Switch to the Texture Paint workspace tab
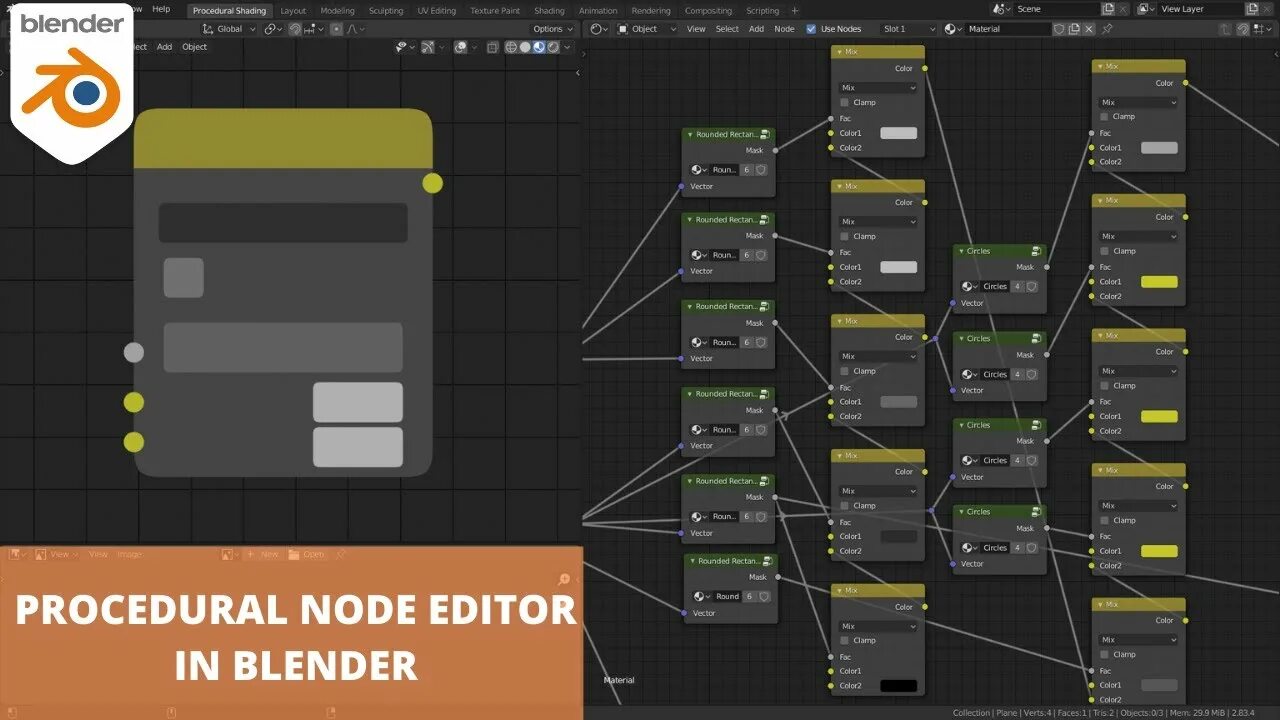 tap(495, 11)
